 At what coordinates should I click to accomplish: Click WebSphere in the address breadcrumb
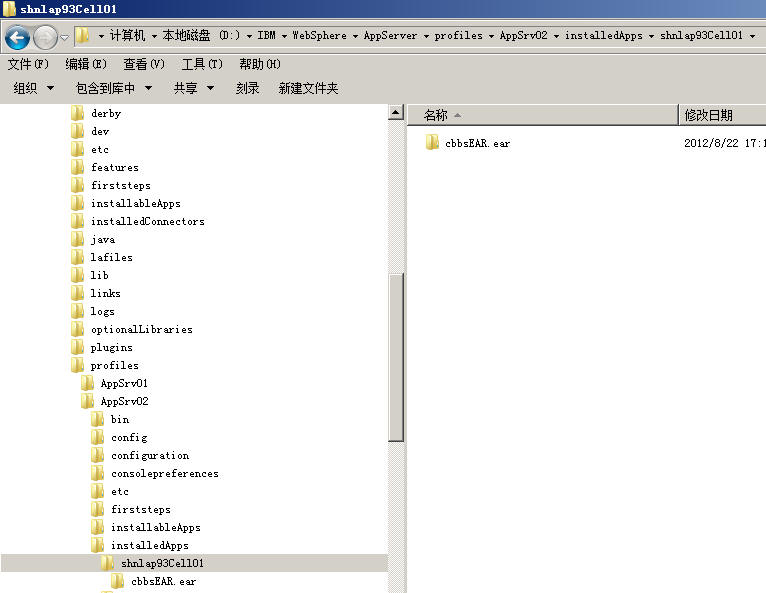(x=319, y=36)
